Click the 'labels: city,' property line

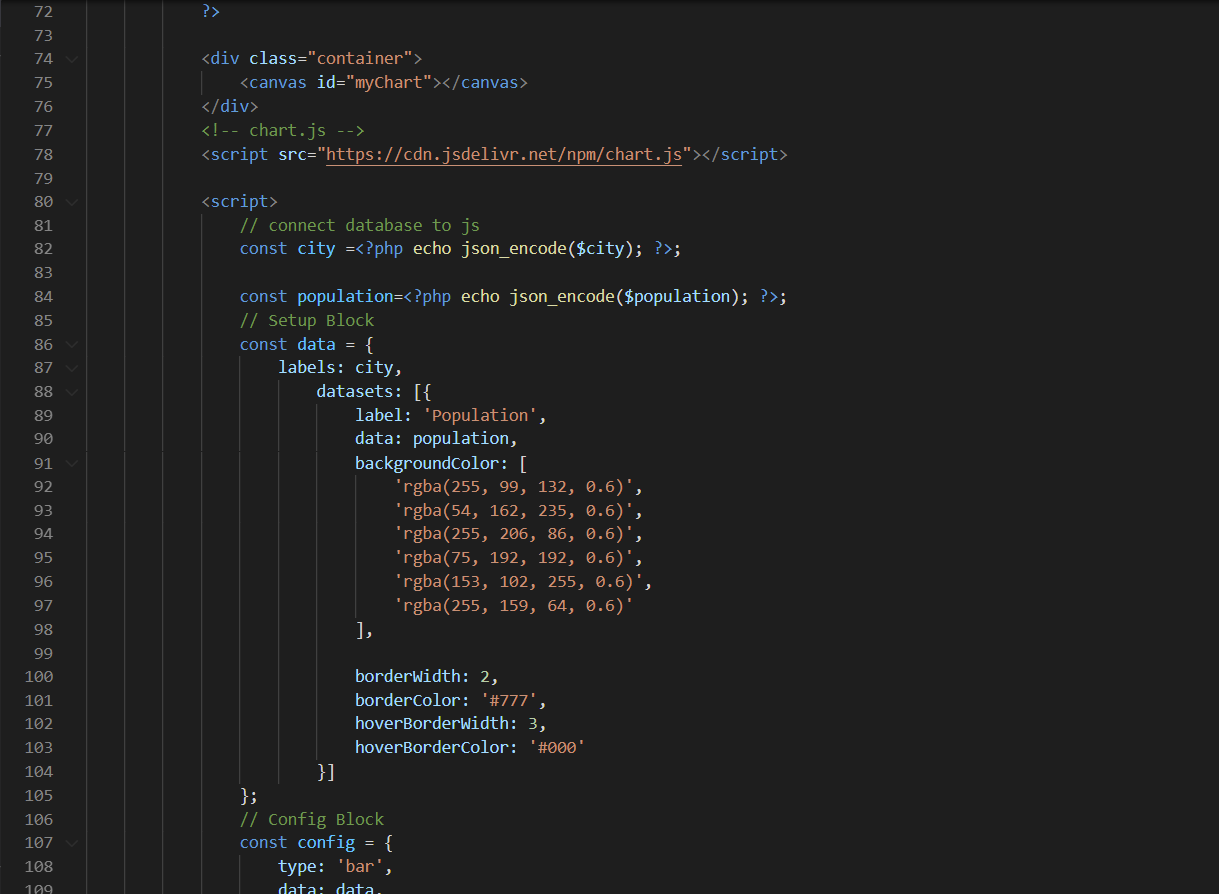[x=340, y=368]
